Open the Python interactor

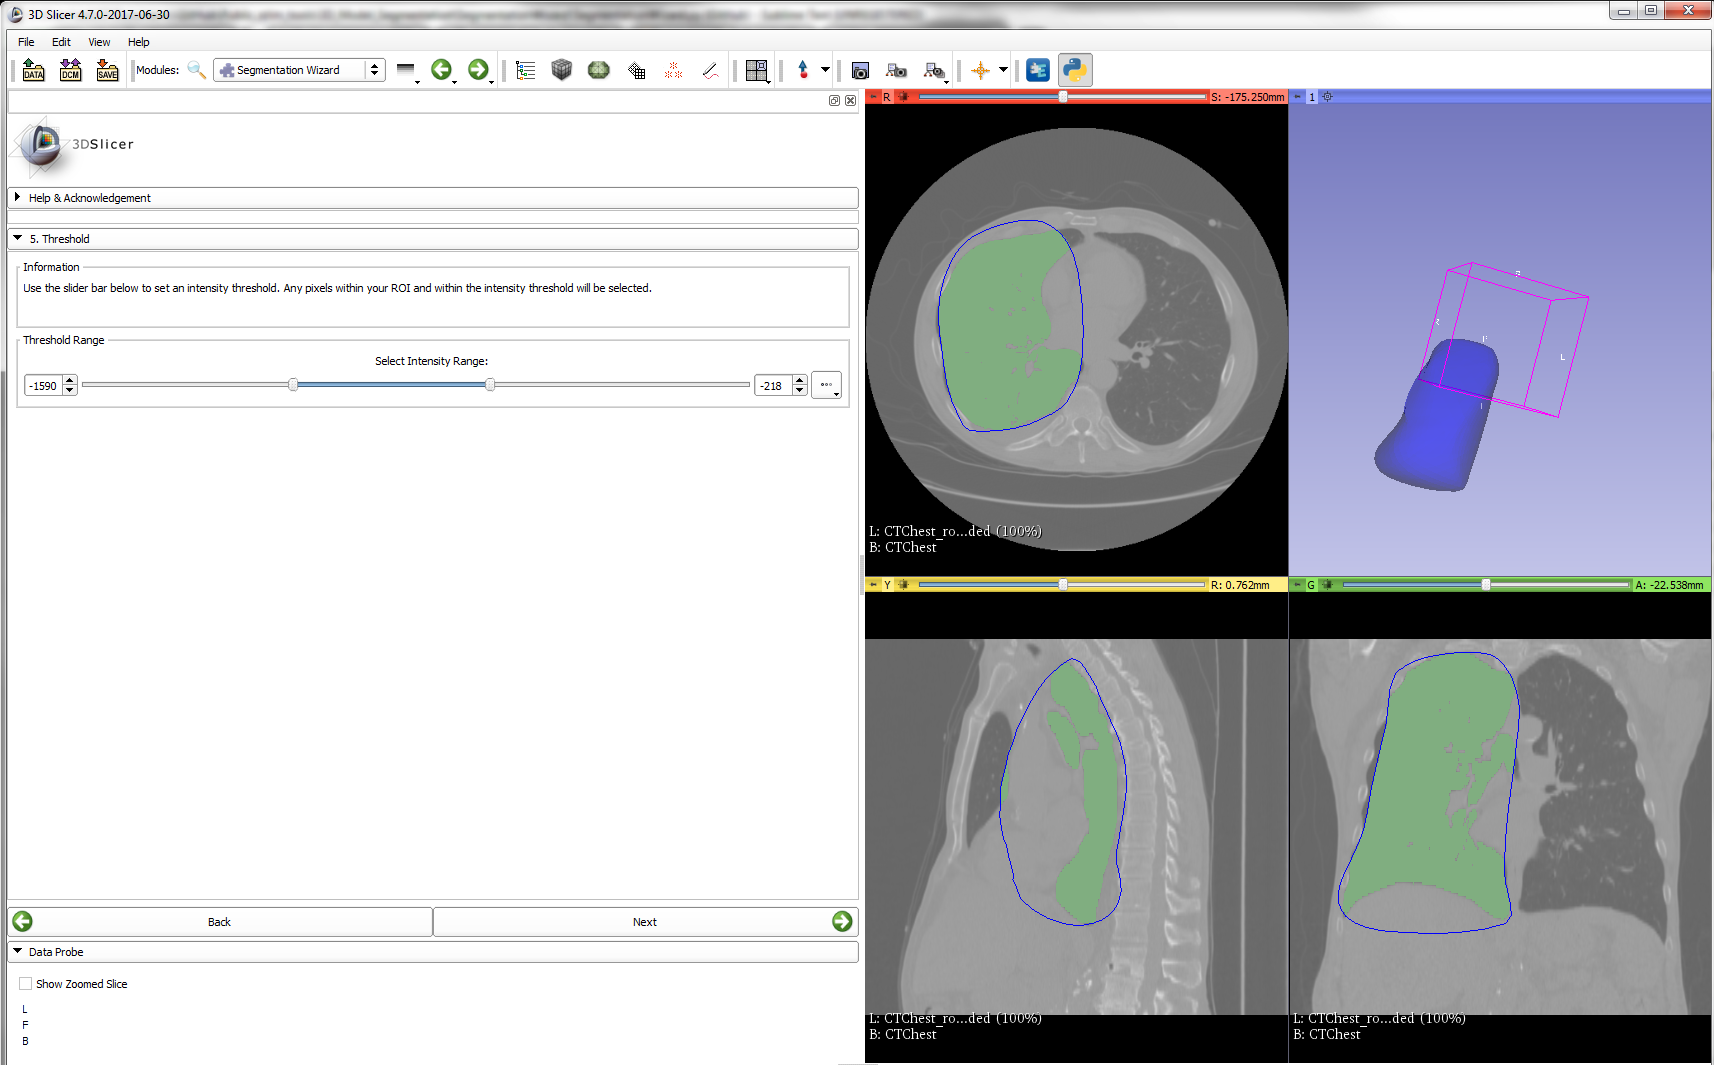pos(1075,70)
